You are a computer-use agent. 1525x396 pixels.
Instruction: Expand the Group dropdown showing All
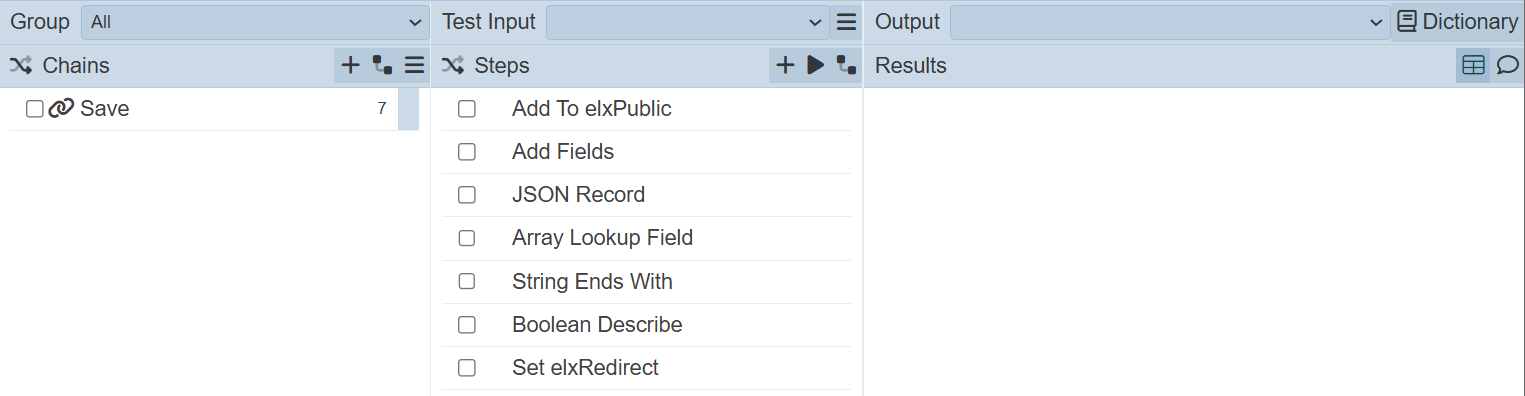(255, 22)
